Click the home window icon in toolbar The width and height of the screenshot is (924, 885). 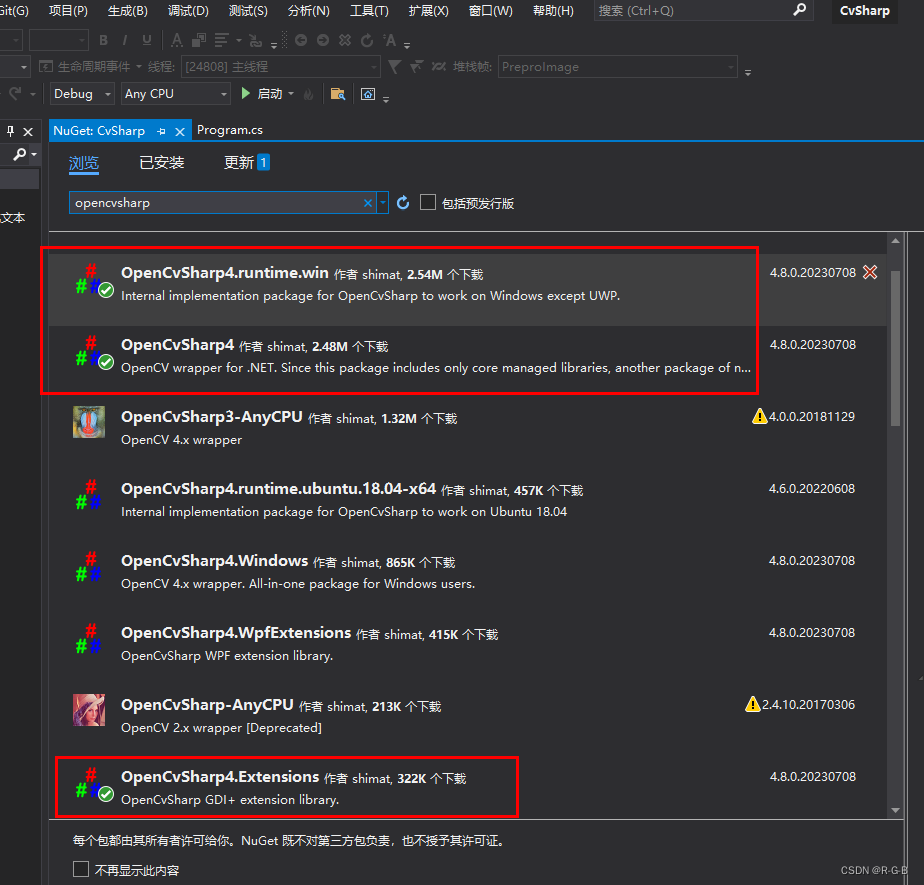point(368,94)
